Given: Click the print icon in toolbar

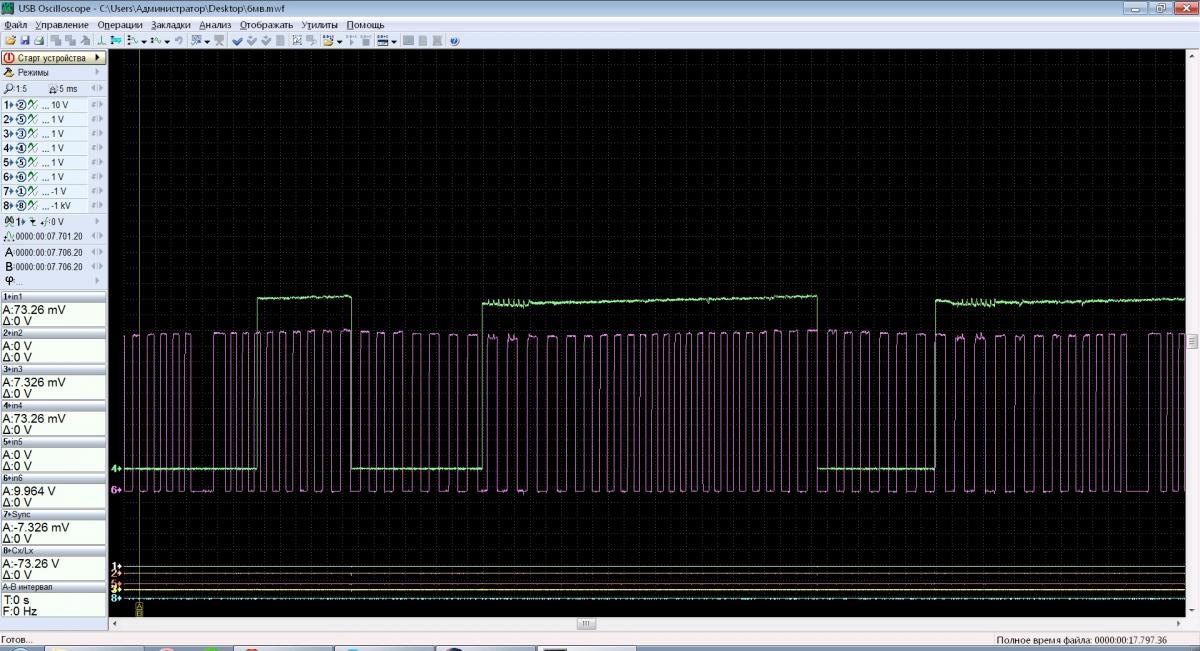Looking at the screenshot, I should point(38,41).
